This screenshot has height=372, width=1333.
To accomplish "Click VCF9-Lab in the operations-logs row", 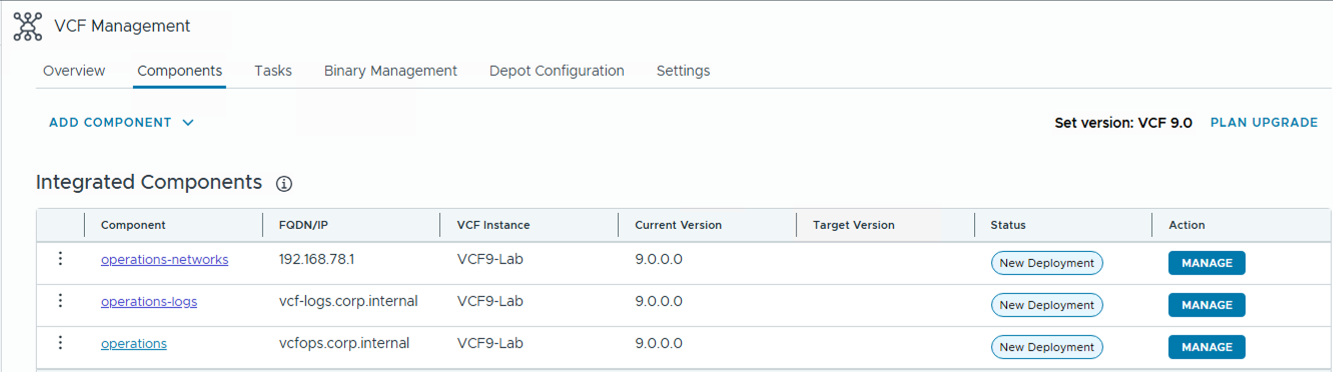I will coord(490,301).
